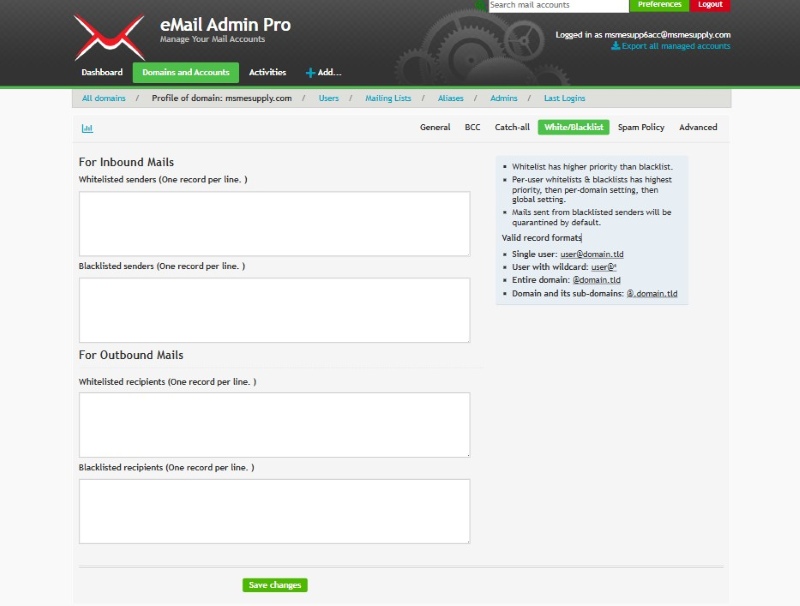The width and height of the screenshot is (800, 606).
Task: Click Export all managed accounts link
Action: [x=676, y=46]
